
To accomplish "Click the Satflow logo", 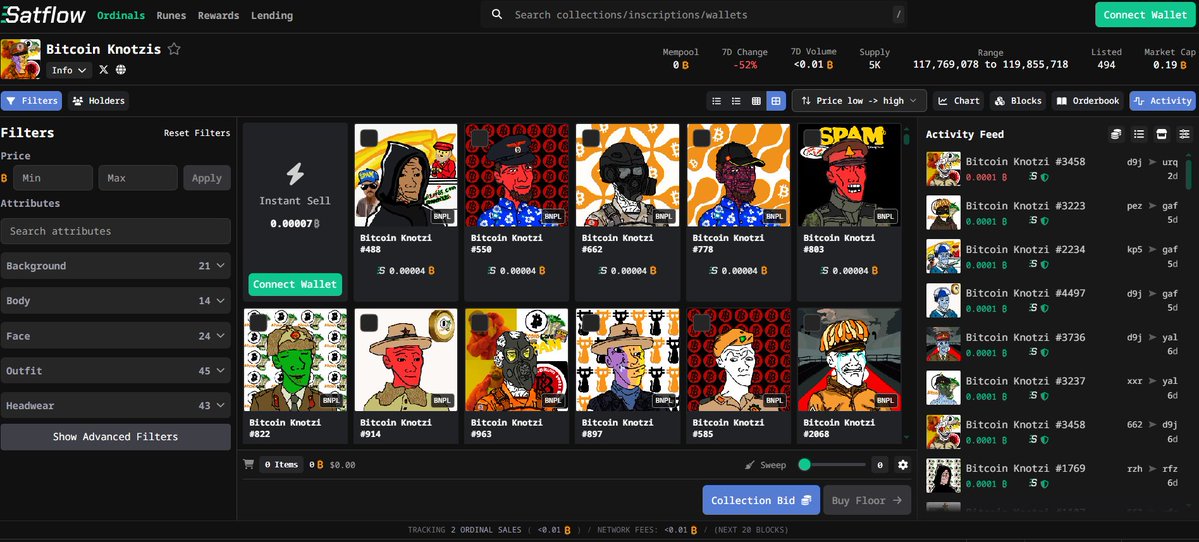I will [44, 15].
